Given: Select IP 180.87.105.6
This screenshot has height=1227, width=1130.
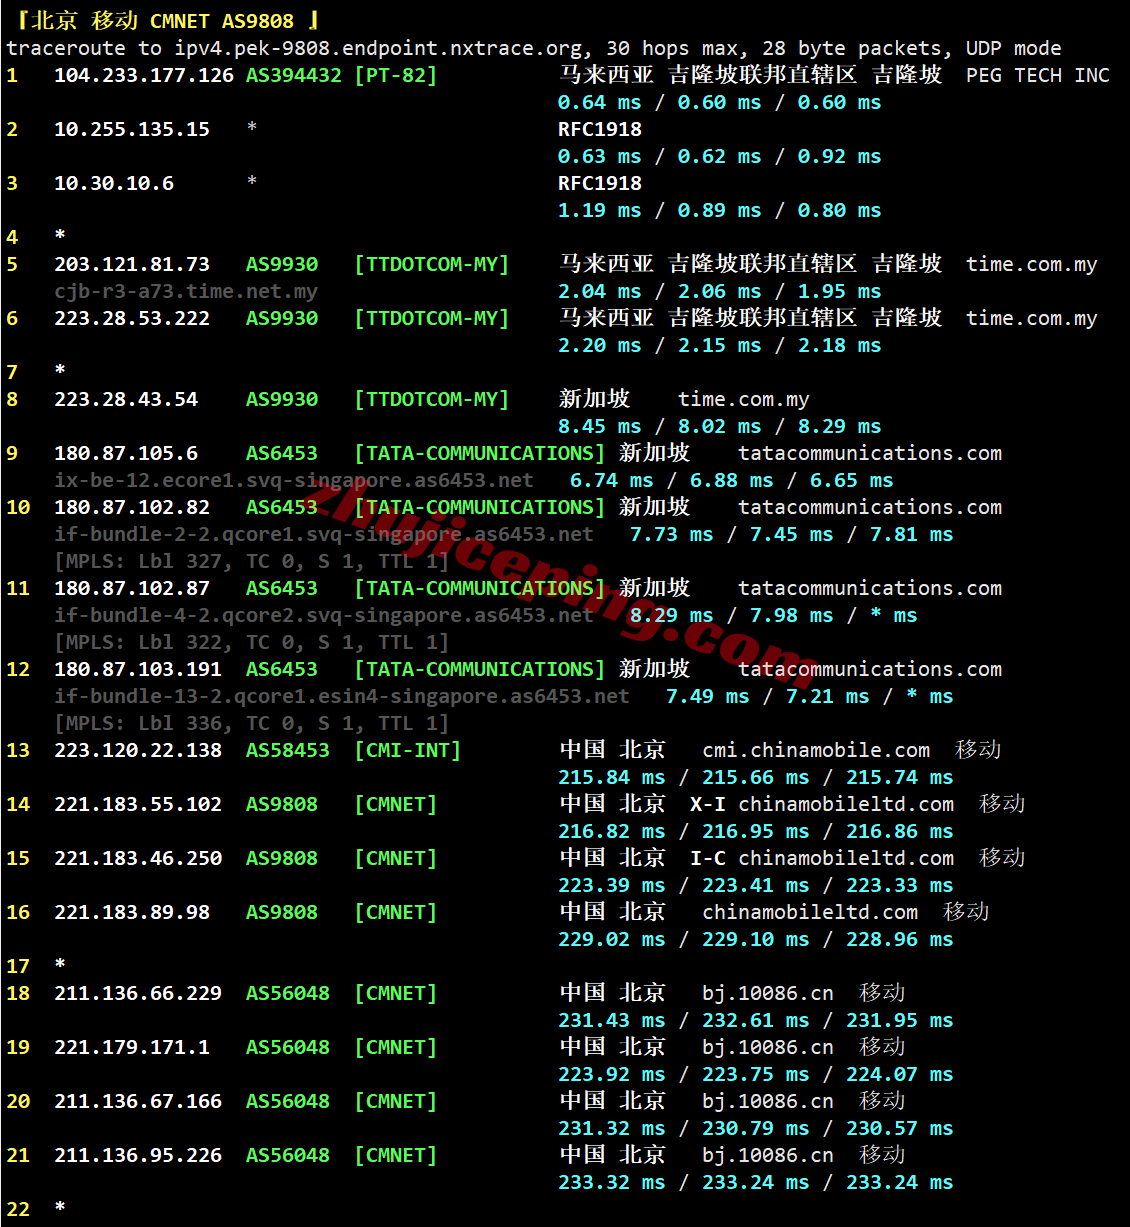Looking at the screenshot, I should (x=126, y=453).
